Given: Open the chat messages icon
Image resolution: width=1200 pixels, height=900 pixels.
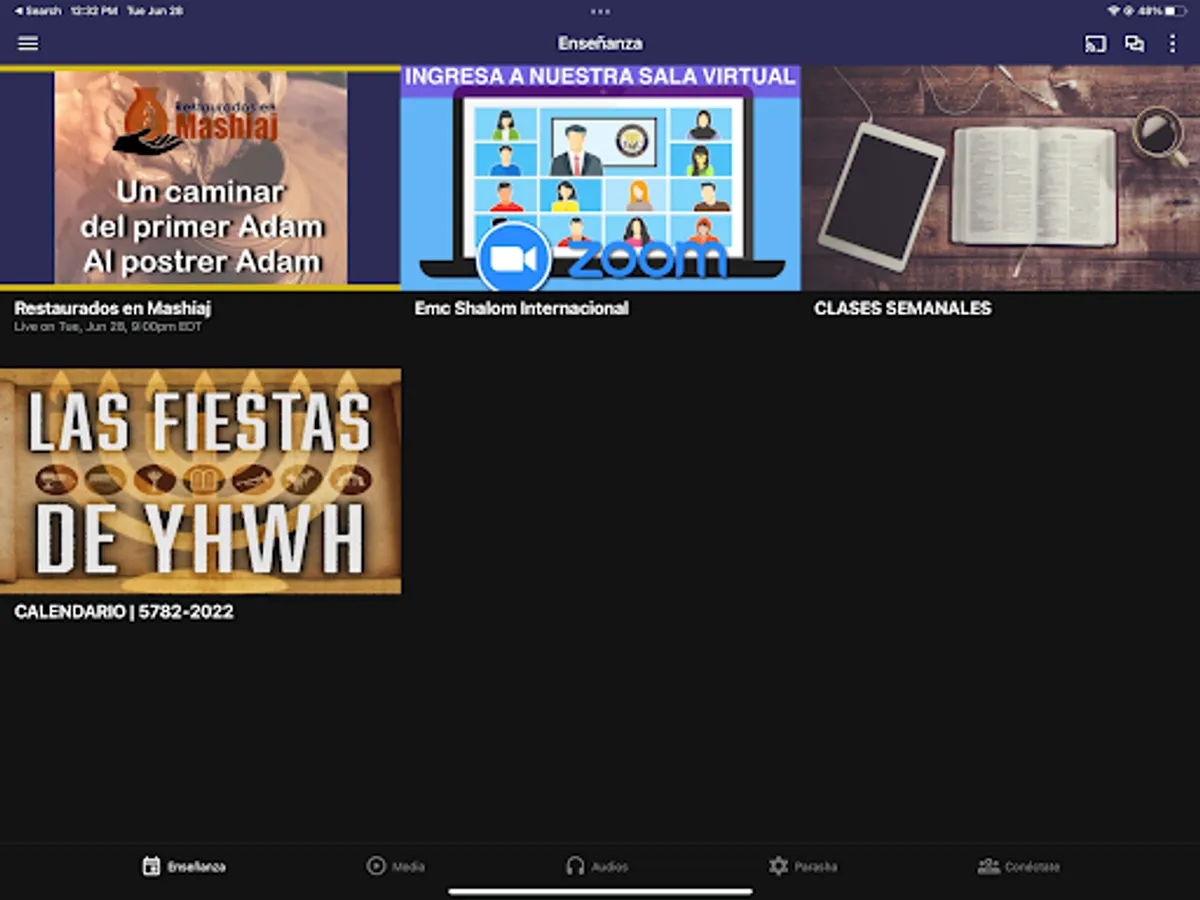Looking at the screenshot, I should [1134, 44].
